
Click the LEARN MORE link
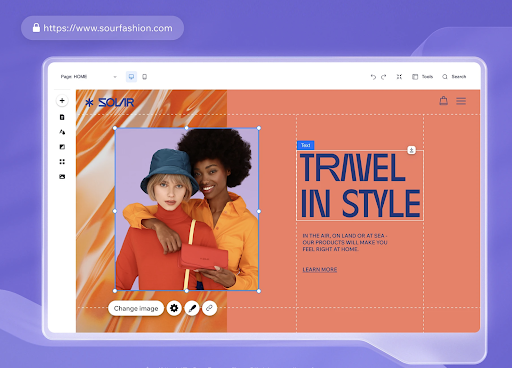pyautogui.click(x=320, y=269)
